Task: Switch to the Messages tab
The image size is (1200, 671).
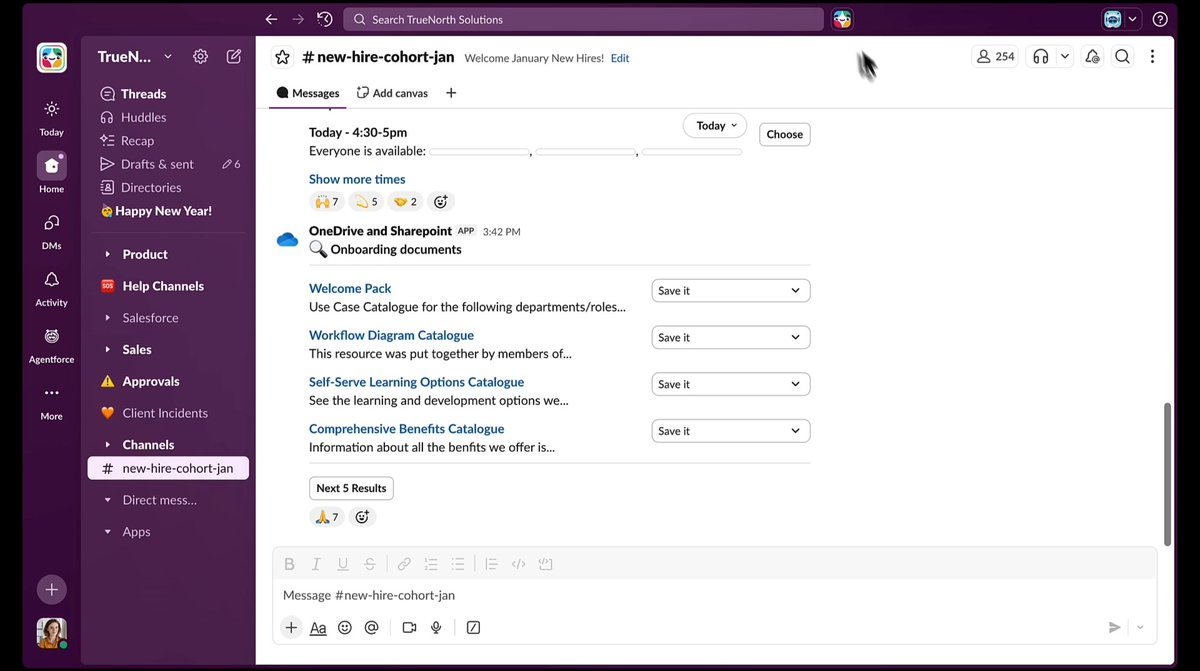Action: pos(308,93)
